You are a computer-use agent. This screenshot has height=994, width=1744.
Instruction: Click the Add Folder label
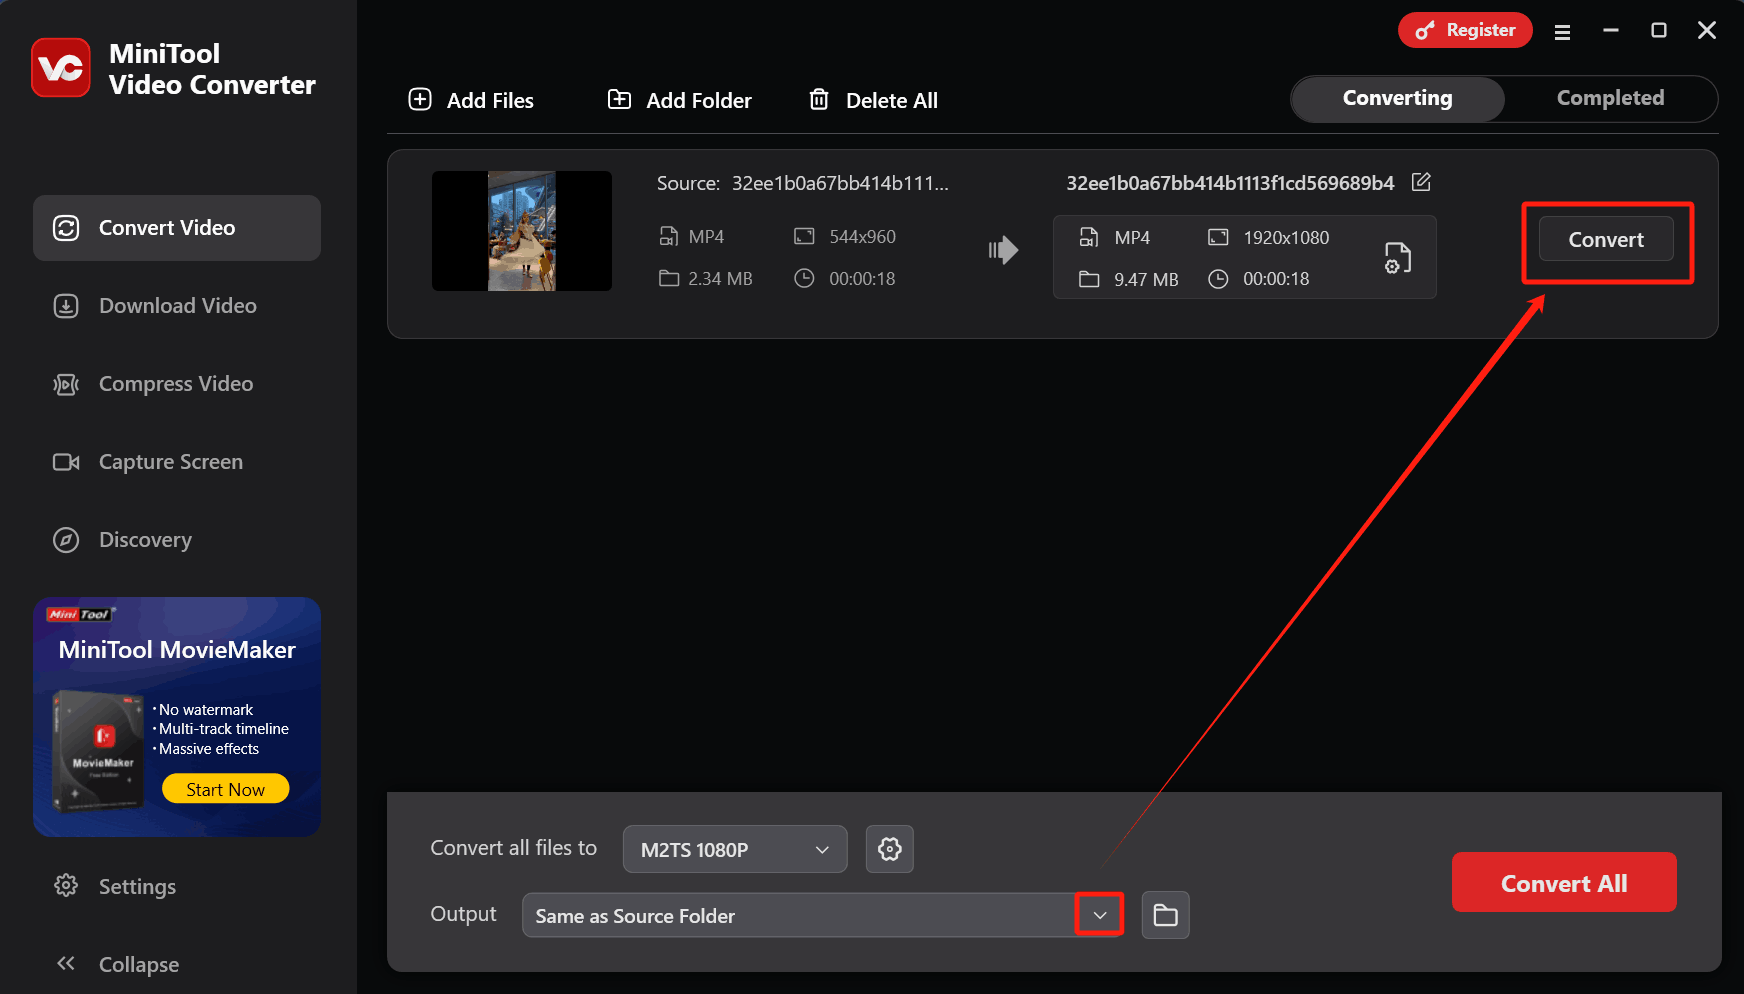point(699,101)
